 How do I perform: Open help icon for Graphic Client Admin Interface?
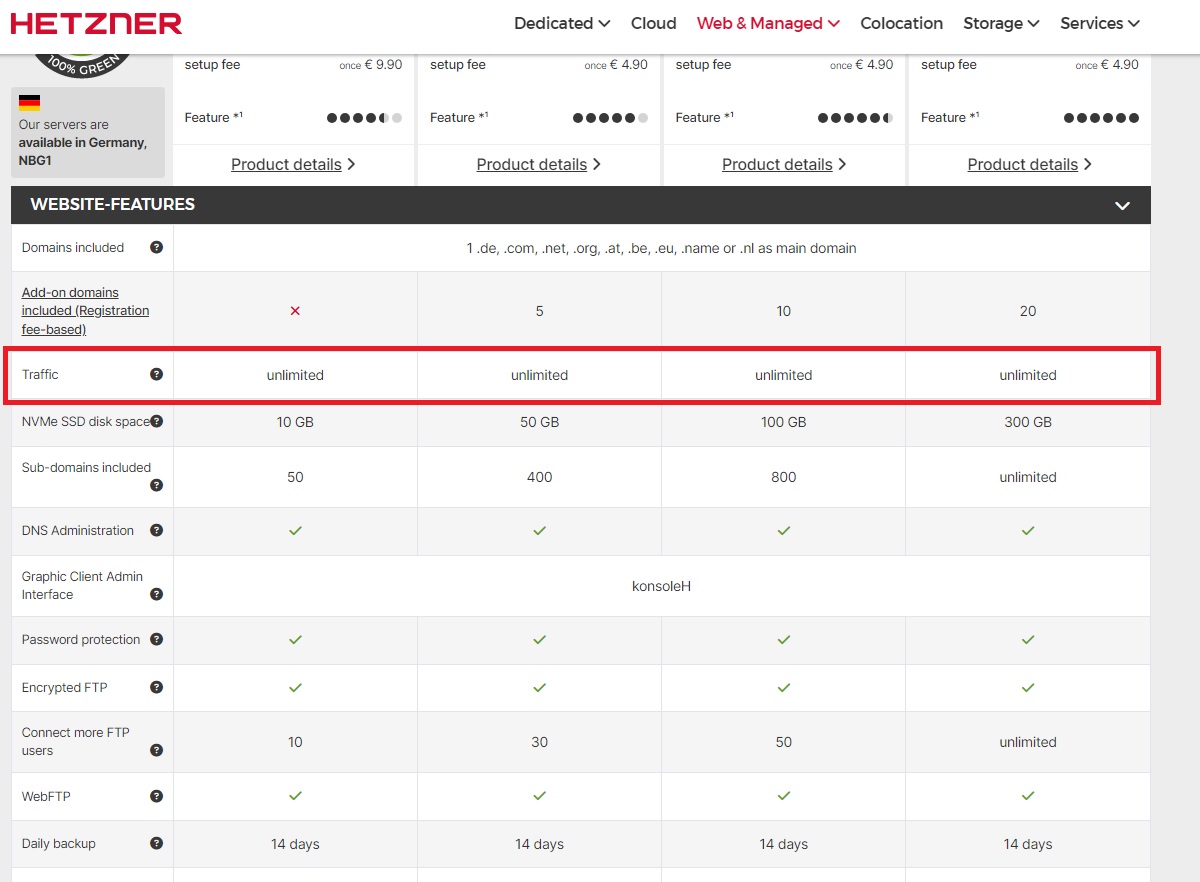pos(156,594)
